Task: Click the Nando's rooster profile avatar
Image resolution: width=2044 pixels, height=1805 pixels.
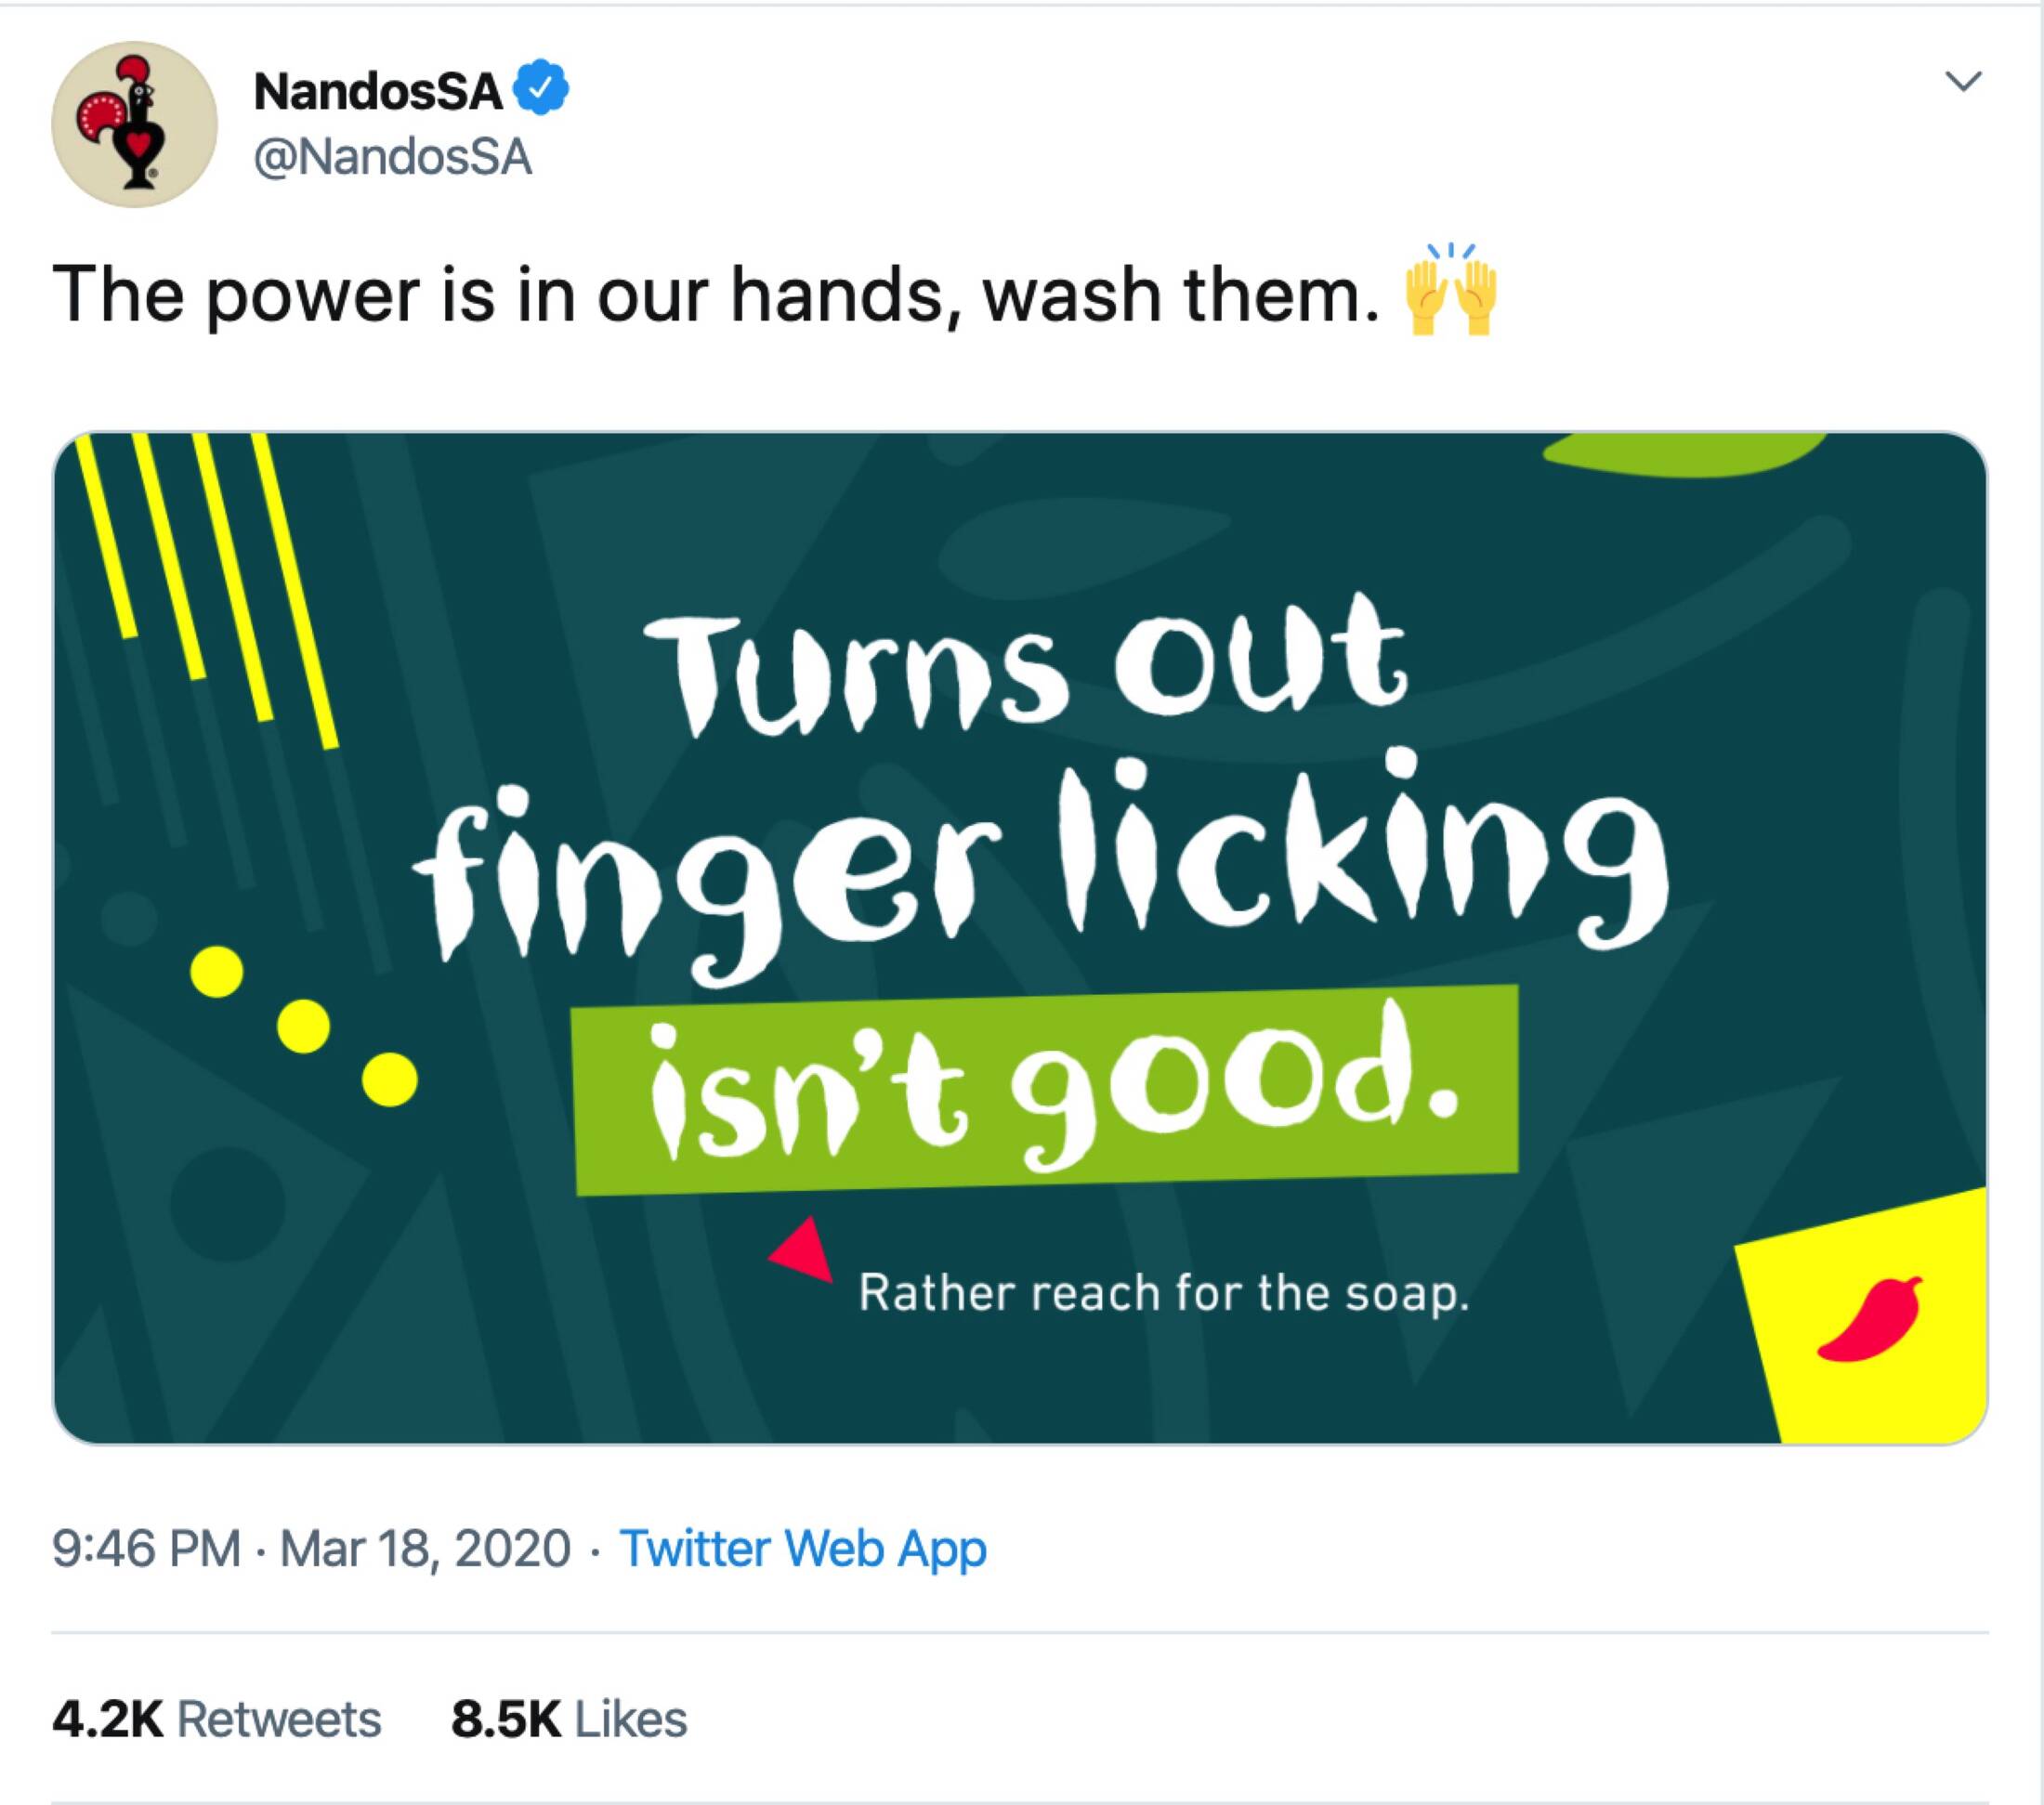Action: click(134, 124)
